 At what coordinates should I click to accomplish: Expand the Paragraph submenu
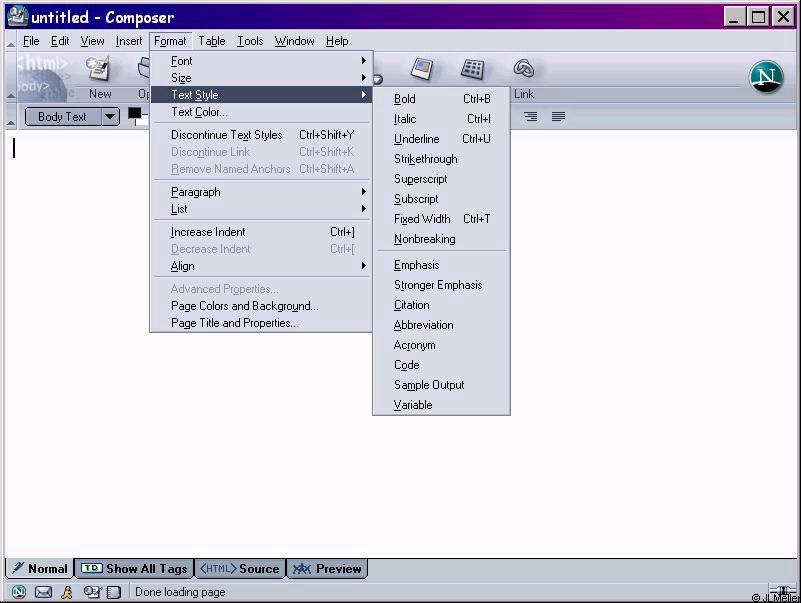(262, 192)
